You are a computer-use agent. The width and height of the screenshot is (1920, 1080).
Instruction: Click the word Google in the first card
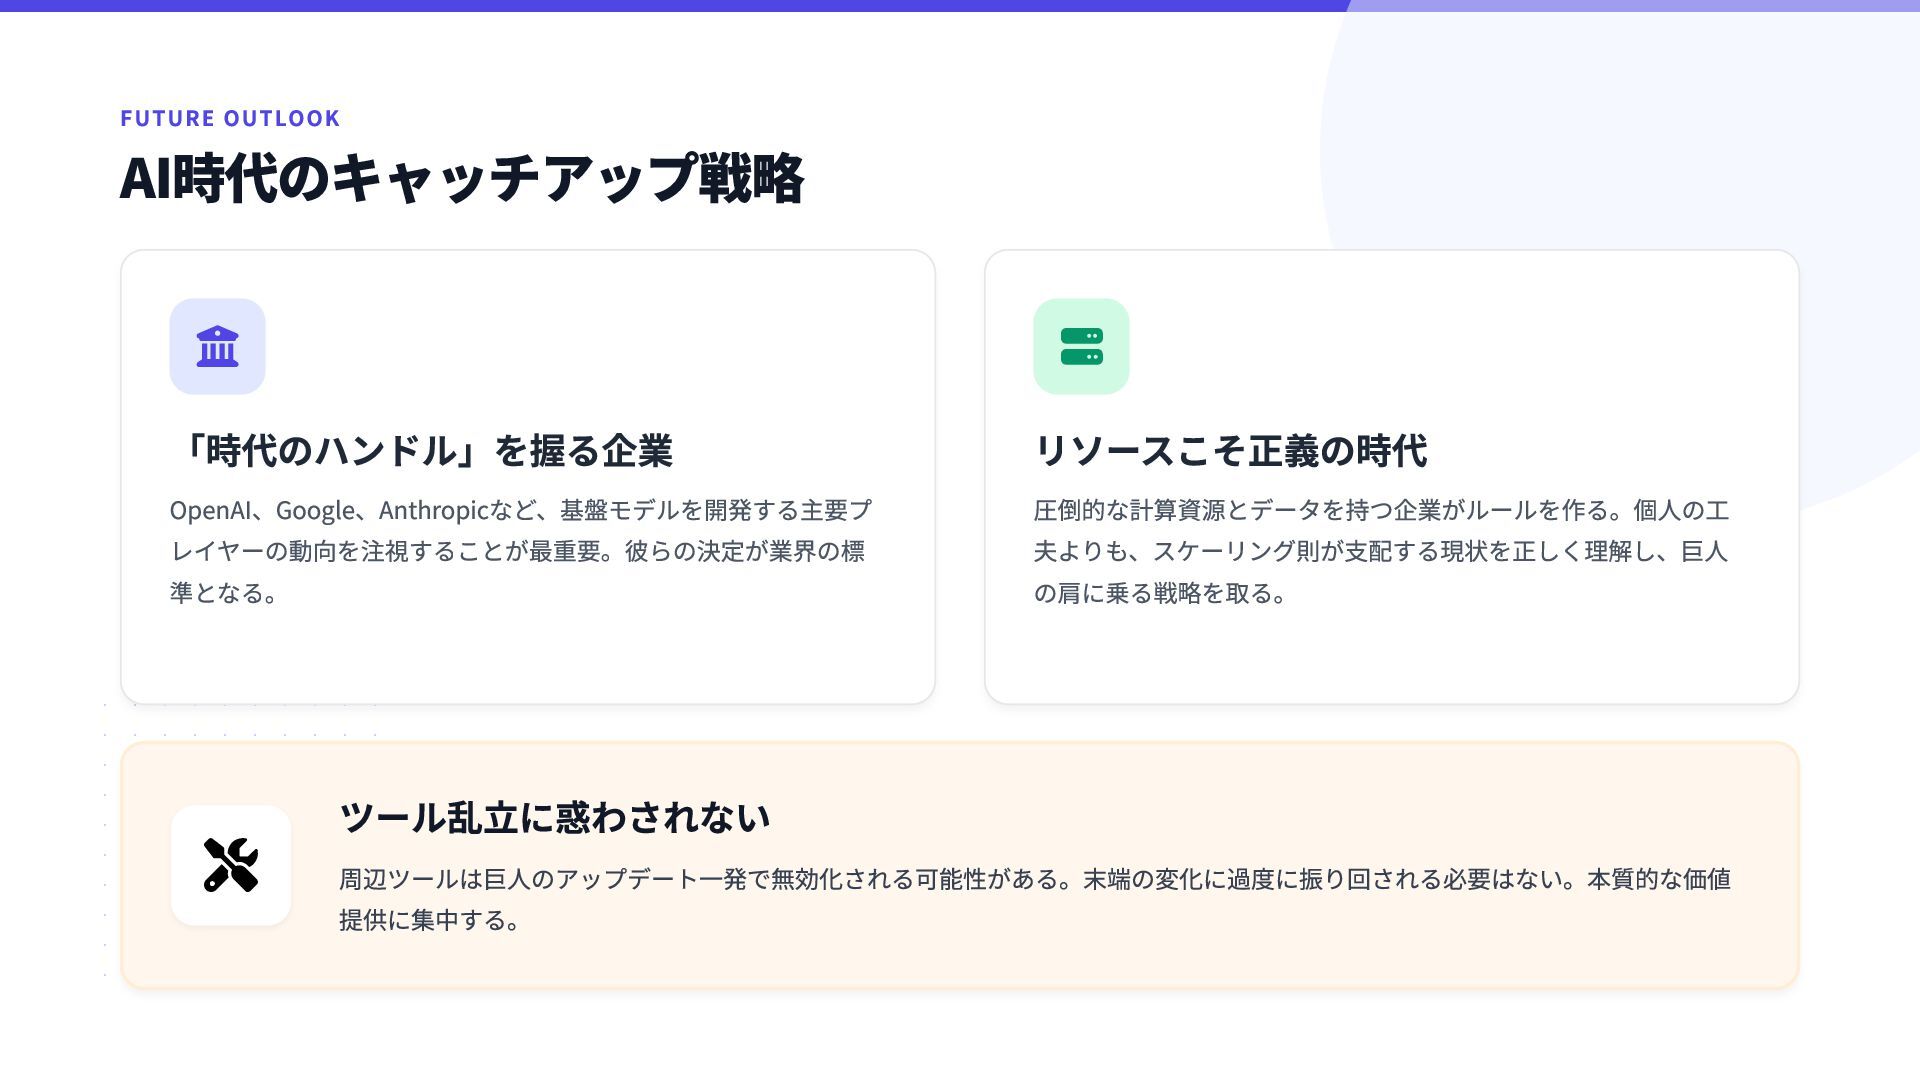point(315,511)
